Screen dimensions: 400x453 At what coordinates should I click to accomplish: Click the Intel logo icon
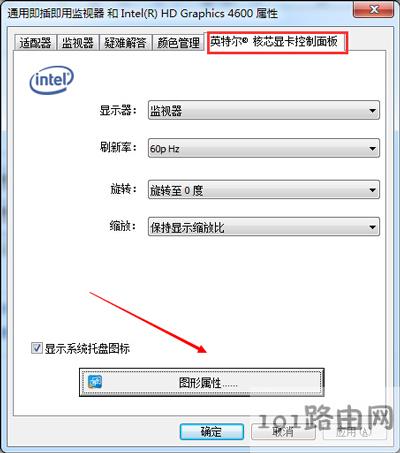click(52, 80)
